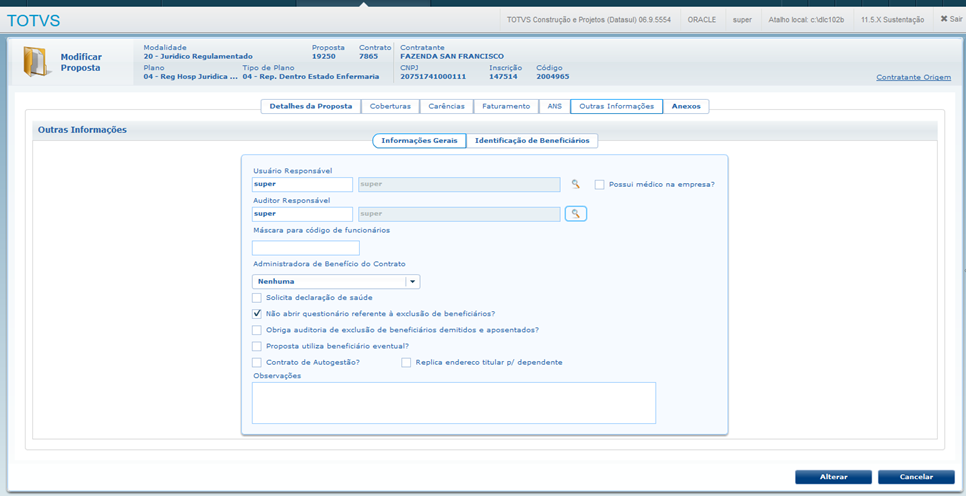Open the Administradora de Benefício dropdown arrow
Screen dimensions: 966x496
tap(413, 282)
